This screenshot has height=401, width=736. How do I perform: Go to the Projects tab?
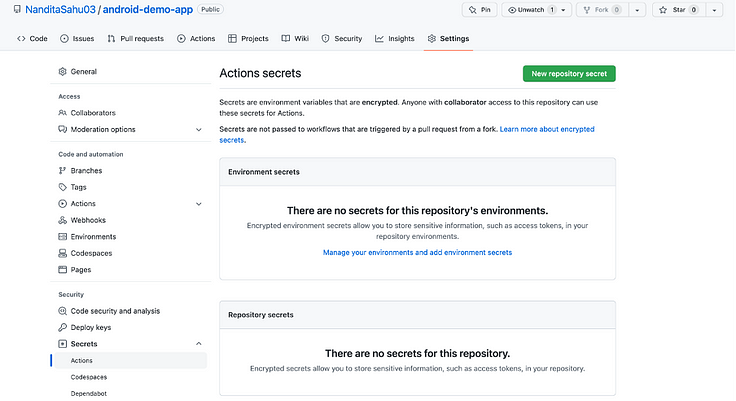[248, 39]
